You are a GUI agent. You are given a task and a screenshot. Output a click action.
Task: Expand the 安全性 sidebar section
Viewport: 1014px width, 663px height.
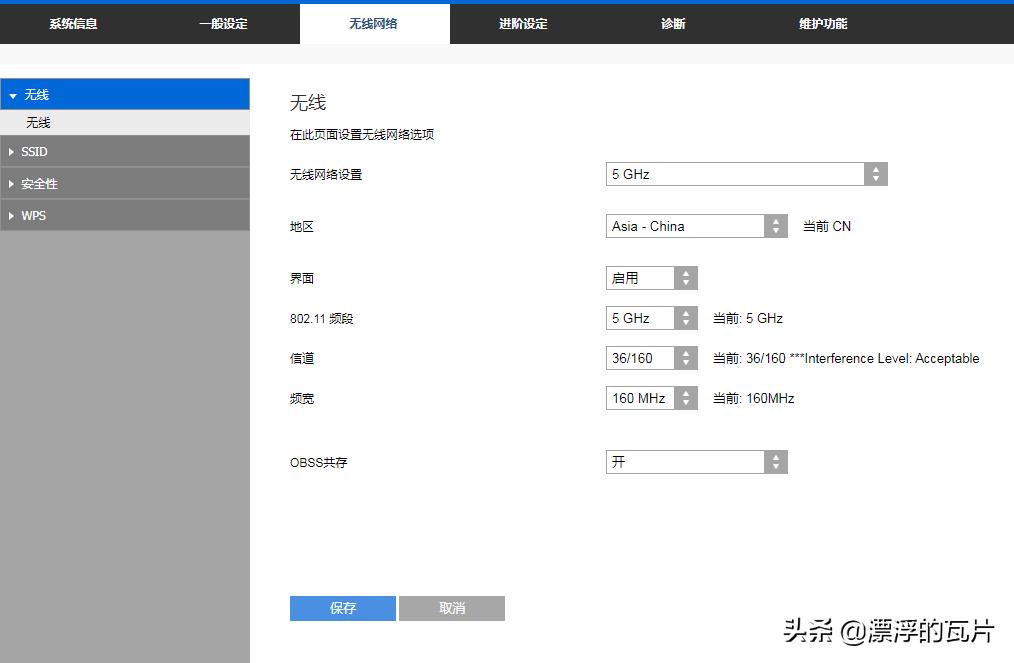tap(125, 184)
